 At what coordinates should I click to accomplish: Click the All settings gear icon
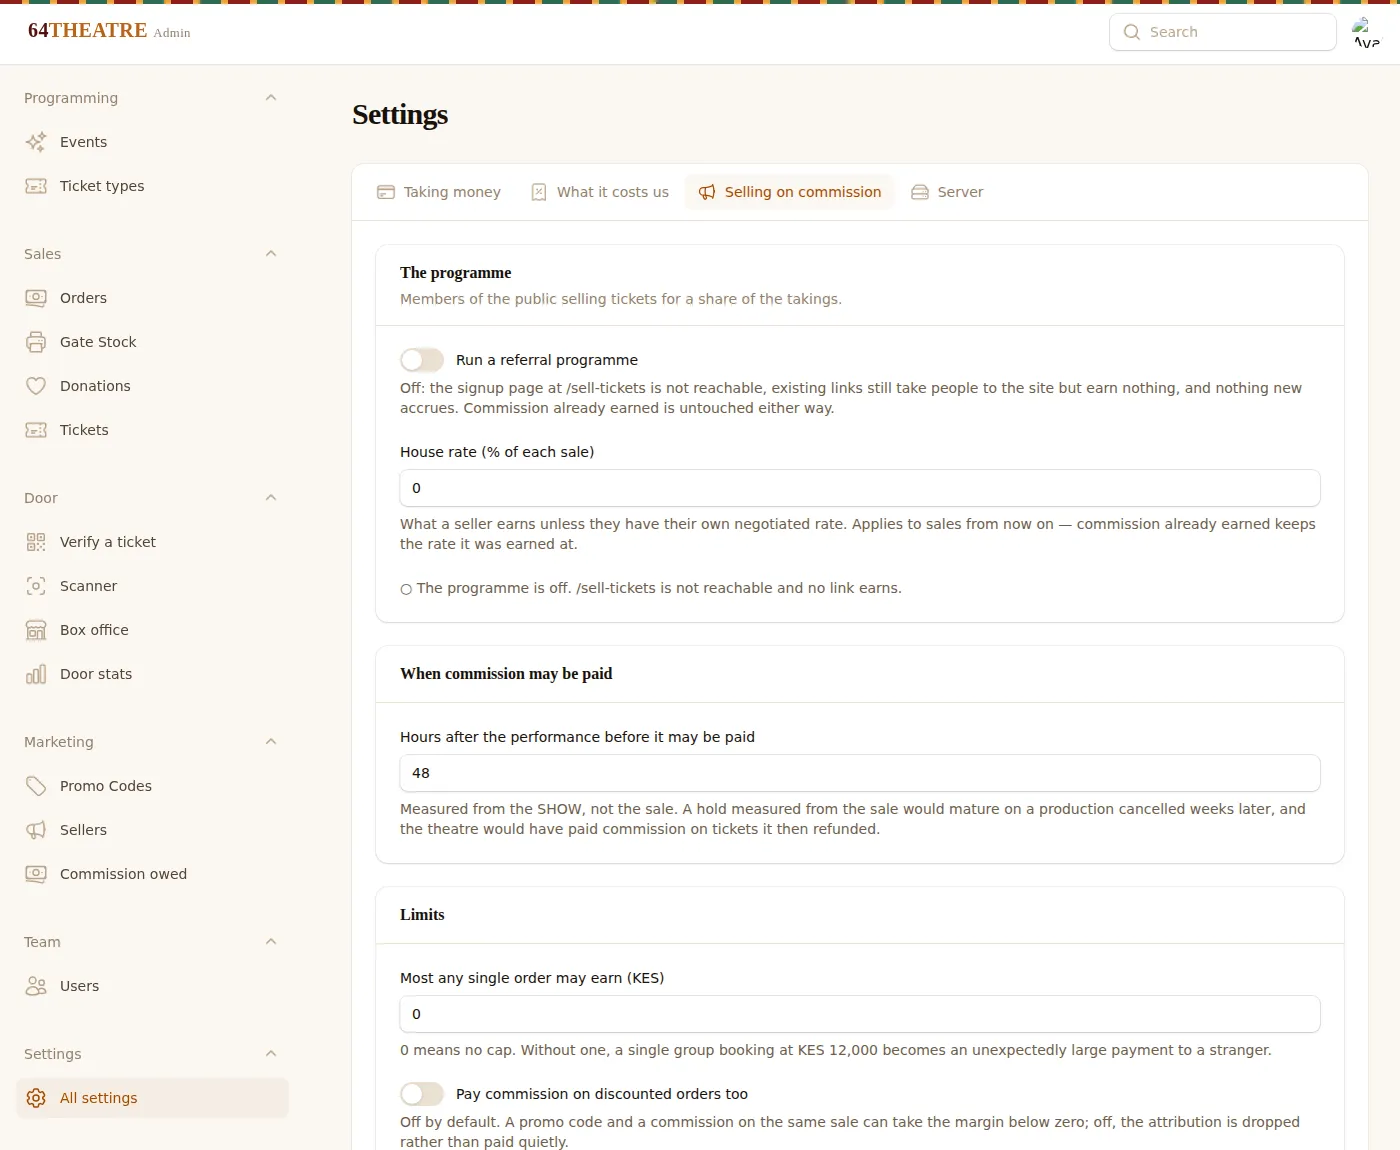(36, 1098)
